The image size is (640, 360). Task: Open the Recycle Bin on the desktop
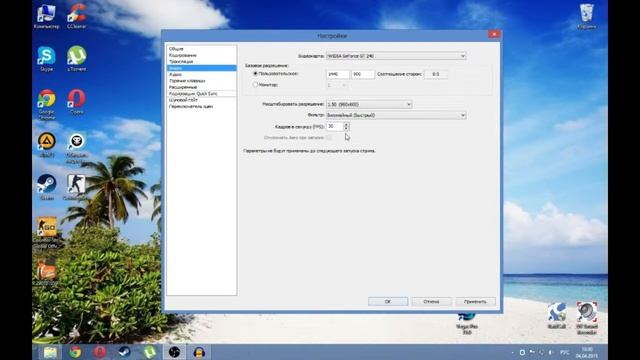[587, 16]
